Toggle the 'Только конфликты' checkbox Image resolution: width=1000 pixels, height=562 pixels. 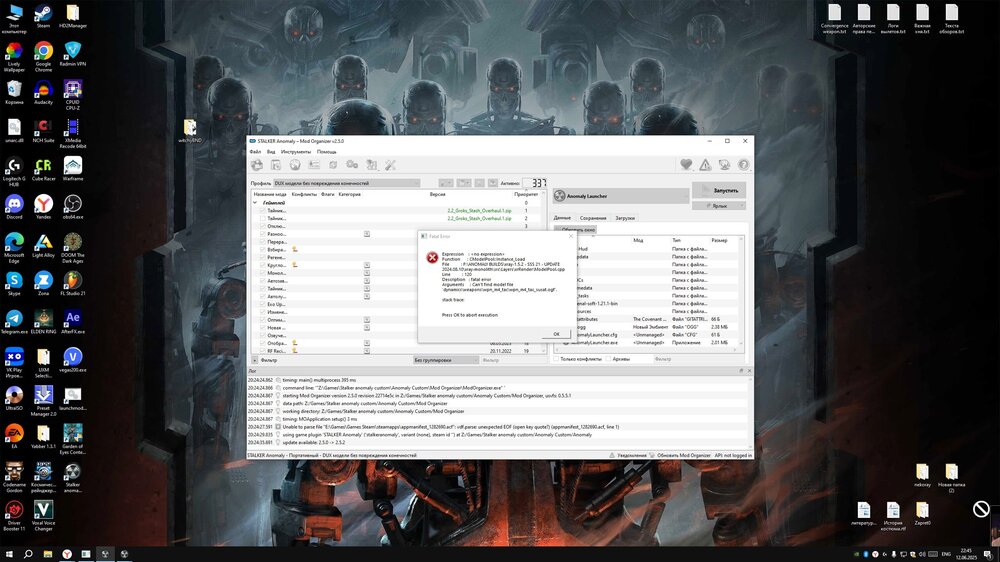tap(558, 358)
